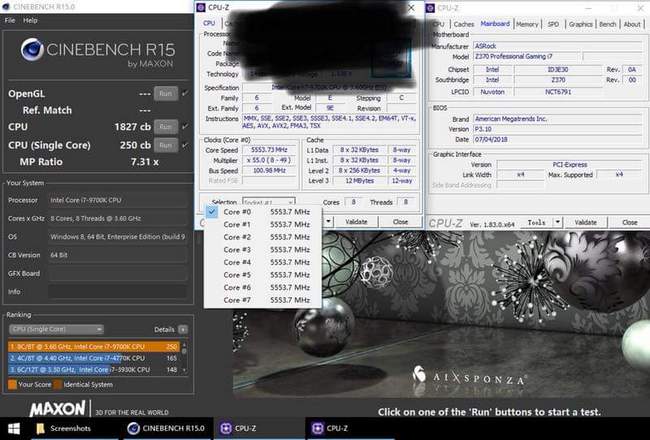This screenshot has width=650, height=440.
Task: Click the Cinebench title bar icon
Action: tap(6, 7)
